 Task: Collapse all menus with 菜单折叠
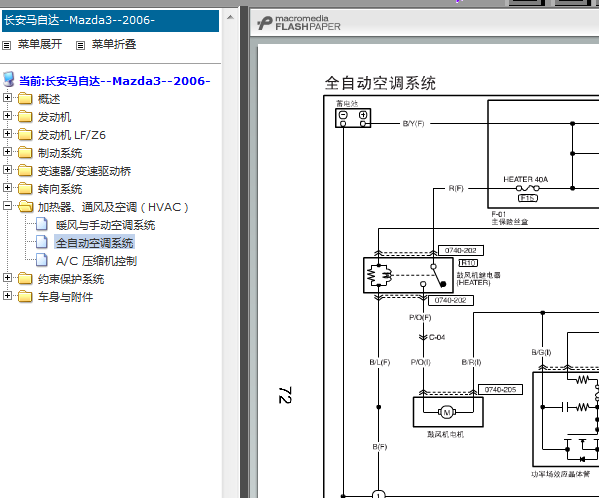pos(114,44)
